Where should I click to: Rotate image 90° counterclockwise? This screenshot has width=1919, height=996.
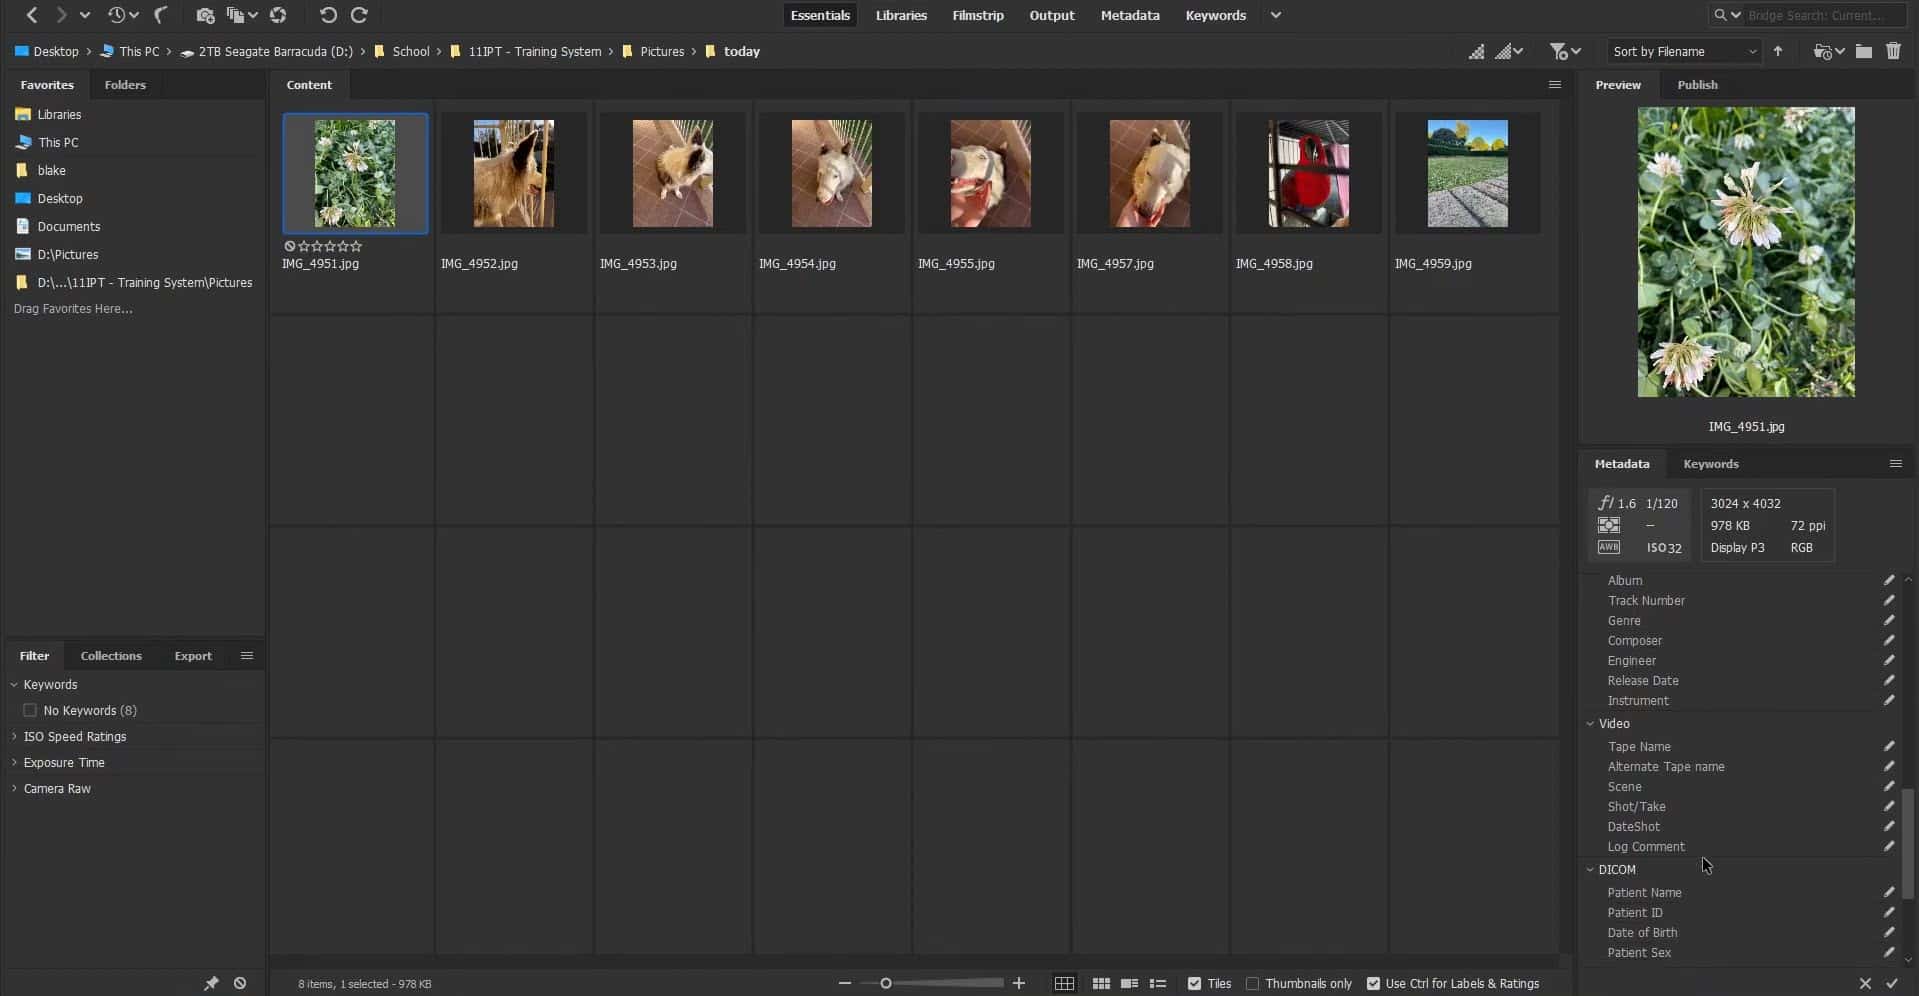pyautogui.click(x=327, y=15)
